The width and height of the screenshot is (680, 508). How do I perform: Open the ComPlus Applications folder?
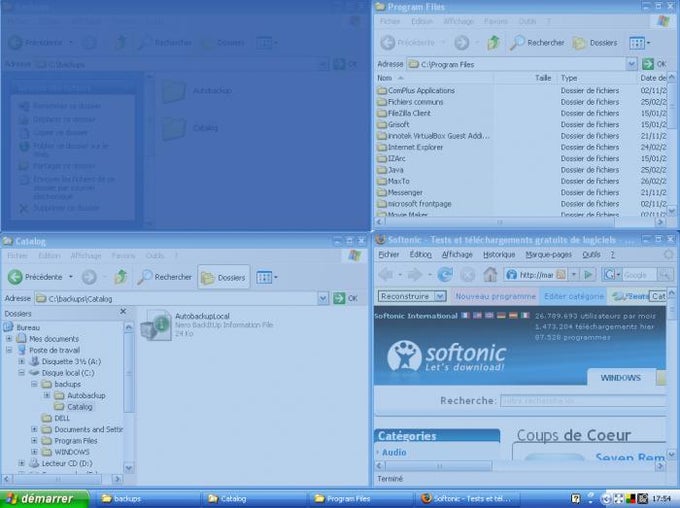(416, 90)
